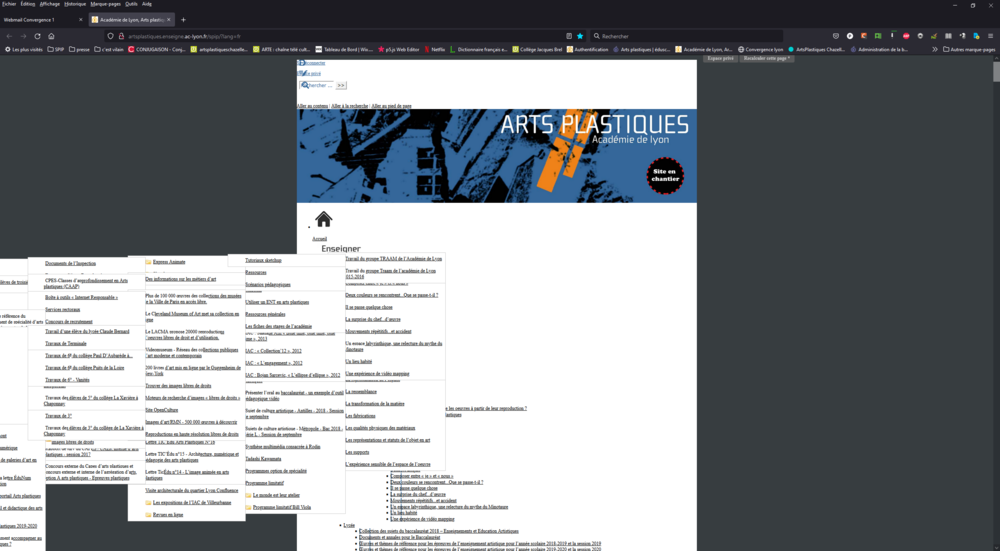Open the Marque-pages menu

click(105, 4)
